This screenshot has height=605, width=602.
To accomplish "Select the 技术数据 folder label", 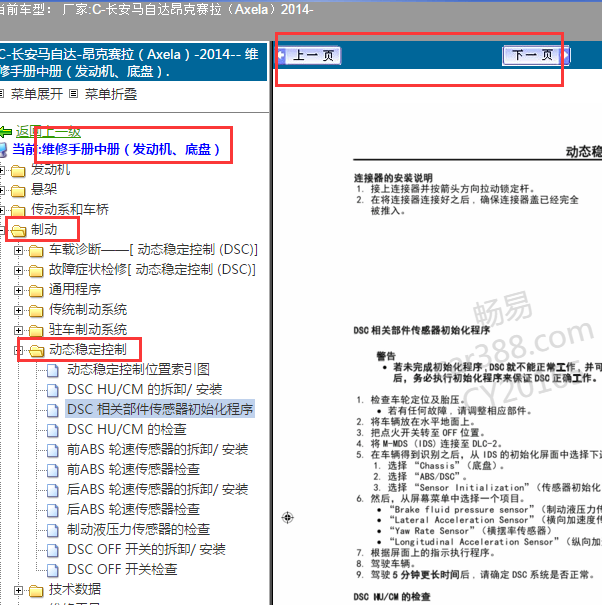I will (75, 589).
